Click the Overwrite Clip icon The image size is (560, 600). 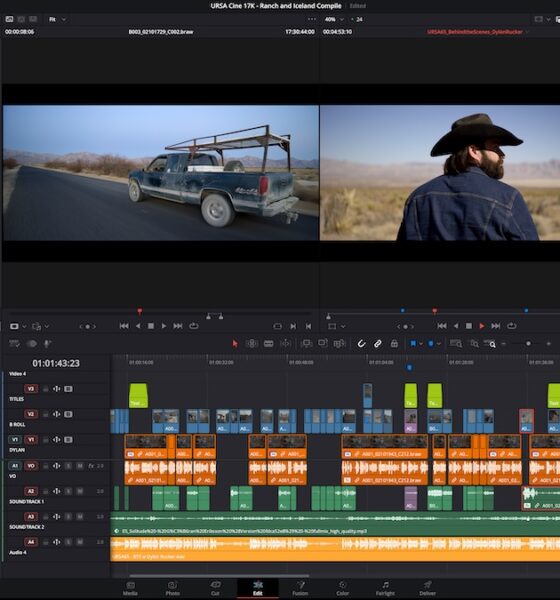pos(323,343)
